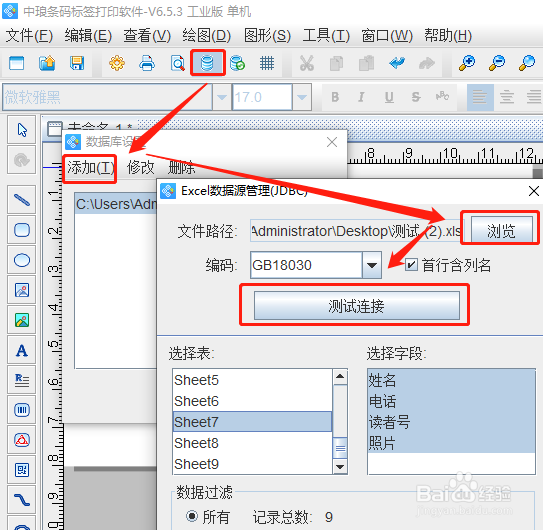543x530 pixels.
Task: Open 图形(S) menu
Action: click(x=267, y=36)
